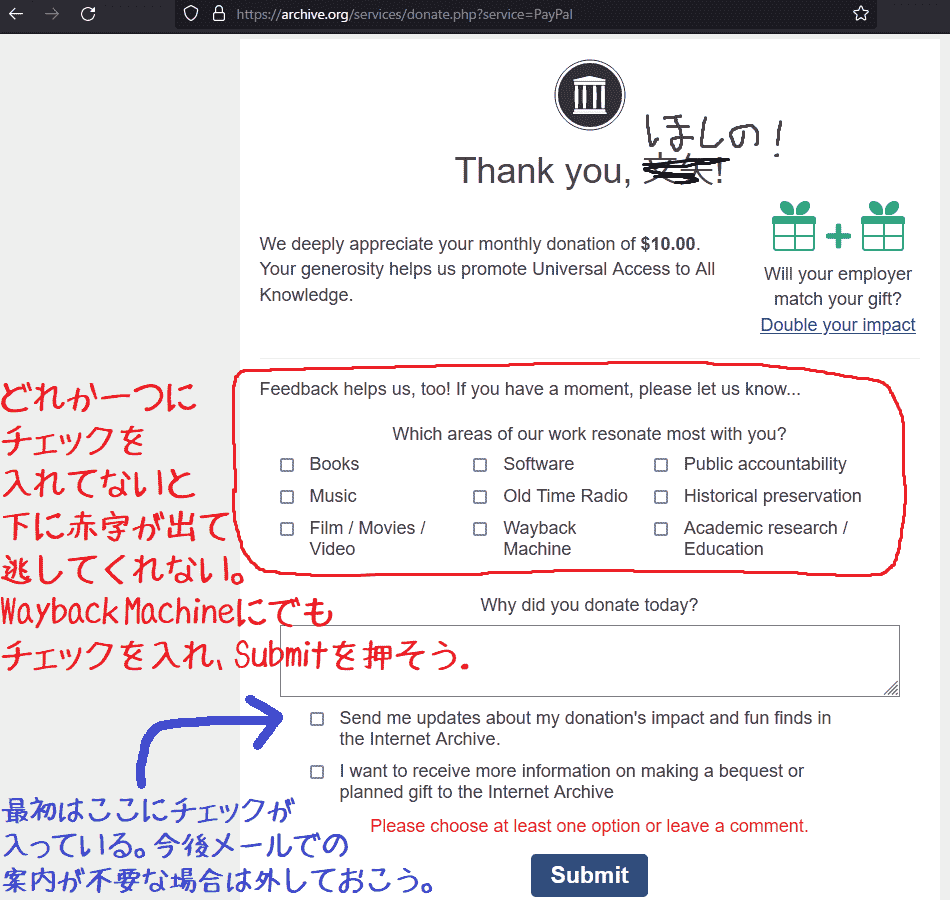The width and height of the screenshot is (950, 900).
Task: Check the Historical preservation checkbox
Action: pos(661,497)
